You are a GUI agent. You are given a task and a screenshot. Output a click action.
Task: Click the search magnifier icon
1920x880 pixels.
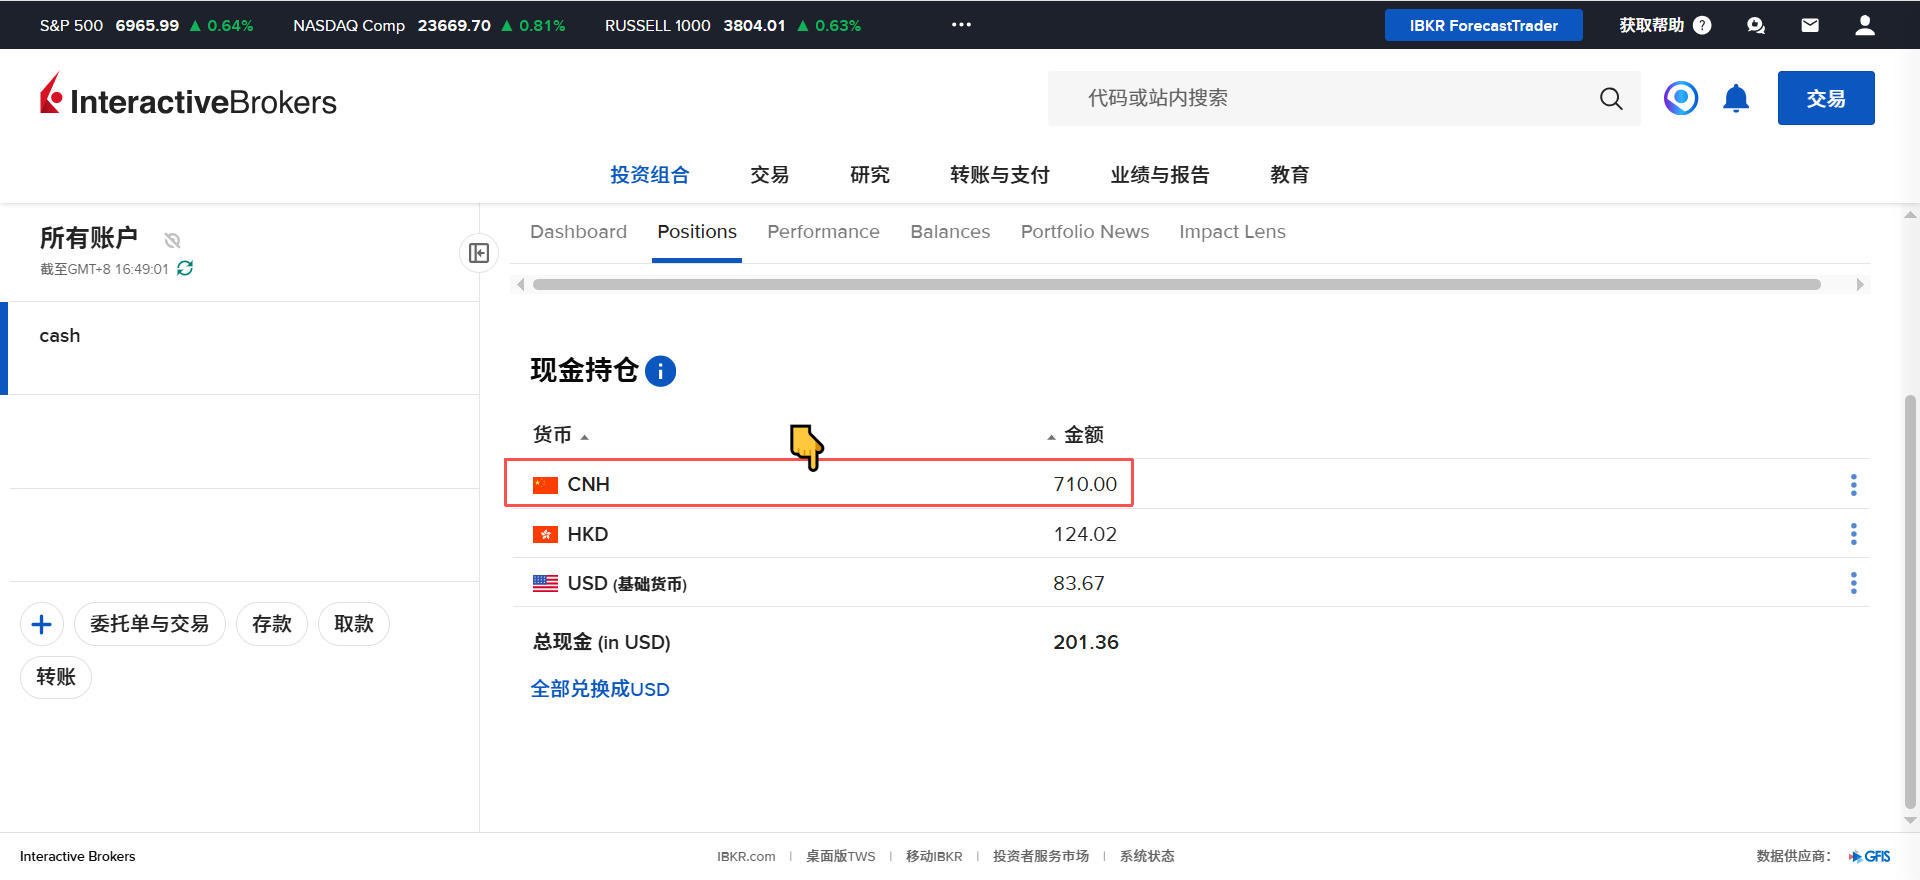1610,98
